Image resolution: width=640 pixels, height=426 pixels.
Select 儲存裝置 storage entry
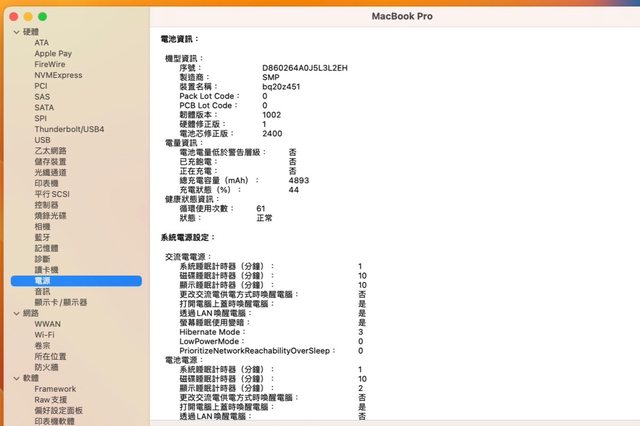(51, 162)
